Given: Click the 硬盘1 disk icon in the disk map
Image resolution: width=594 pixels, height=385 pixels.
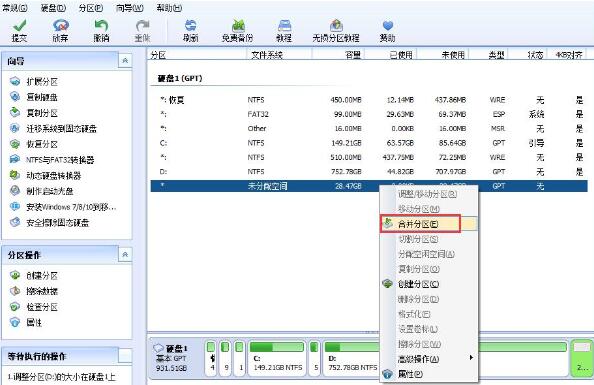Looking at the screenshot, I should click(x=158, y=348).
